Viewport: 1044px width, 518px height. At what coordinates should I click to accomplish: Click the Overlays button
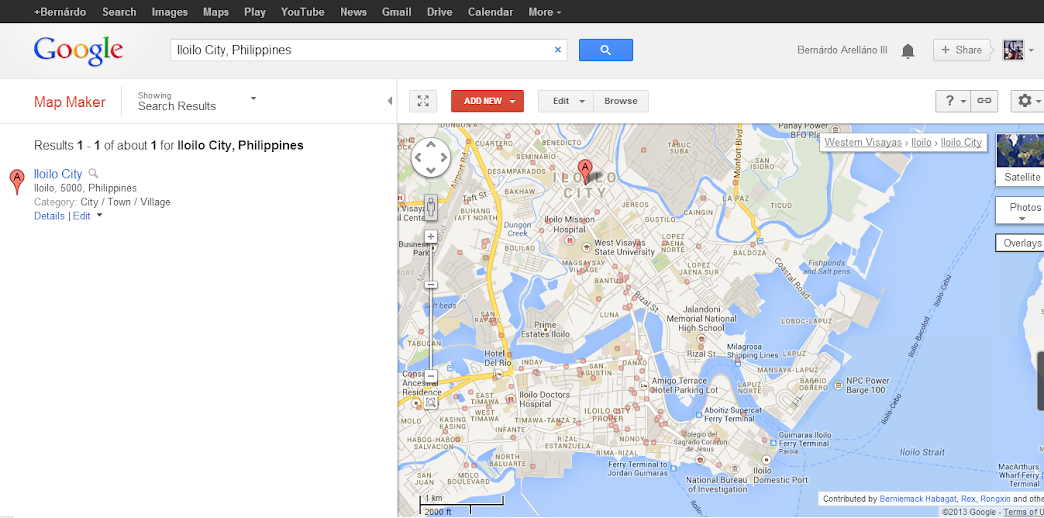pyautogui.click(x=1022, y=243)
